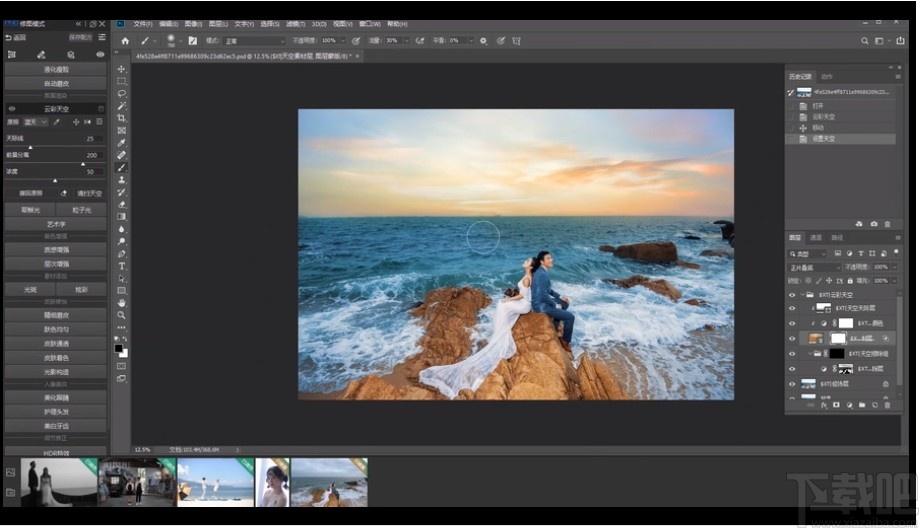Open the brush settings panel icon in options bar

tap(193, 41)
